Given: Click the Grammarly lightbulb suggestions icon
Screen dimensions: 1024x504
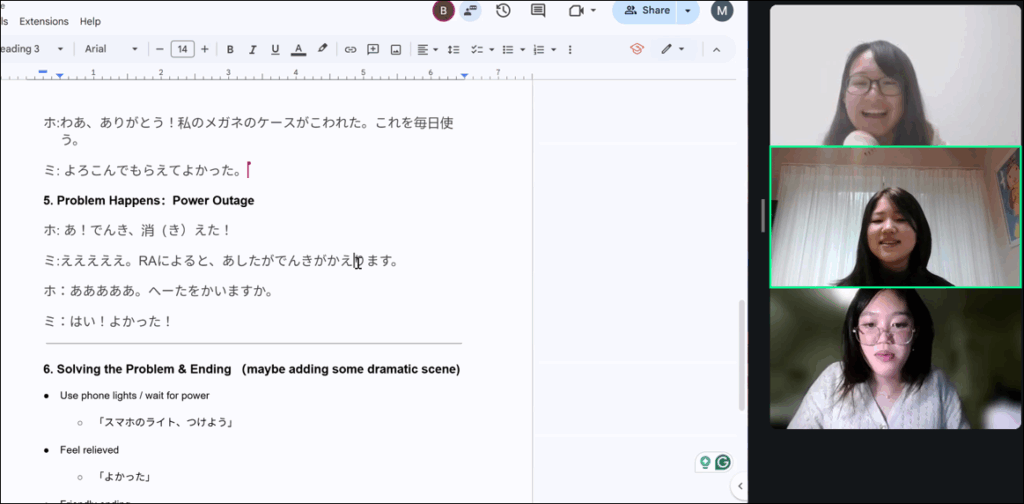Looking at the screenshot, I should (705, 462).
